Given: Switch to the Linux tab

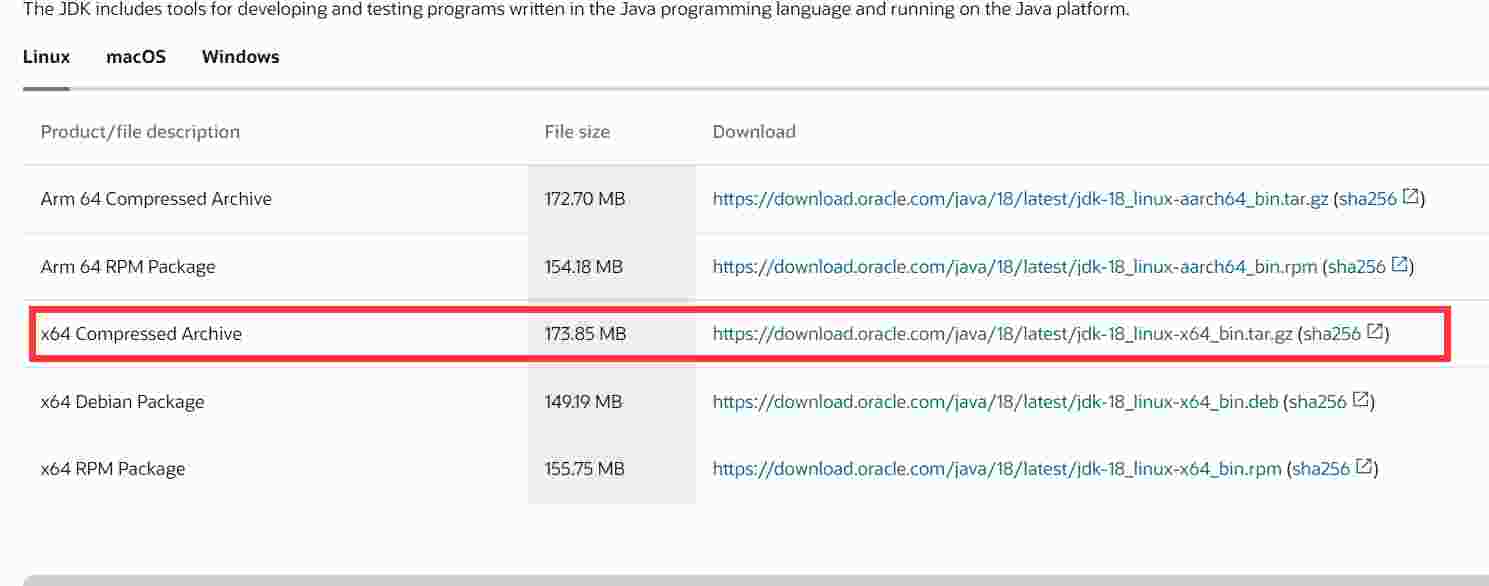Looking at the screenshot, I should pos(46,57).
